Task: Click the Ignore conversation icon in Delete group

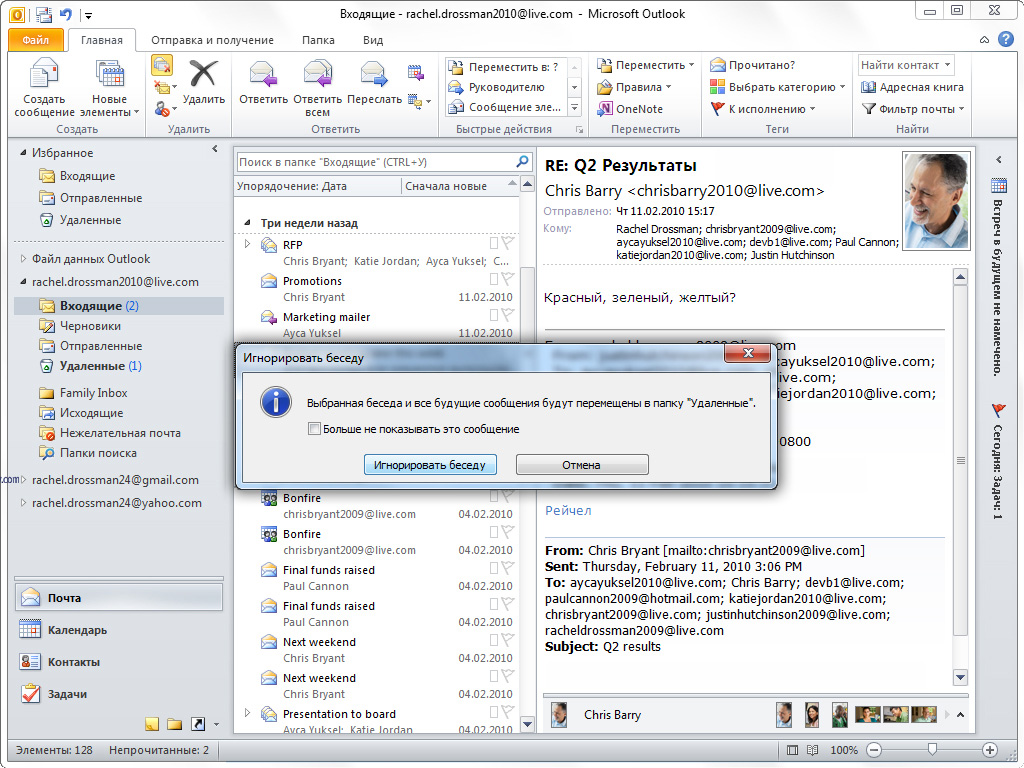Action: tap(161, 65)
